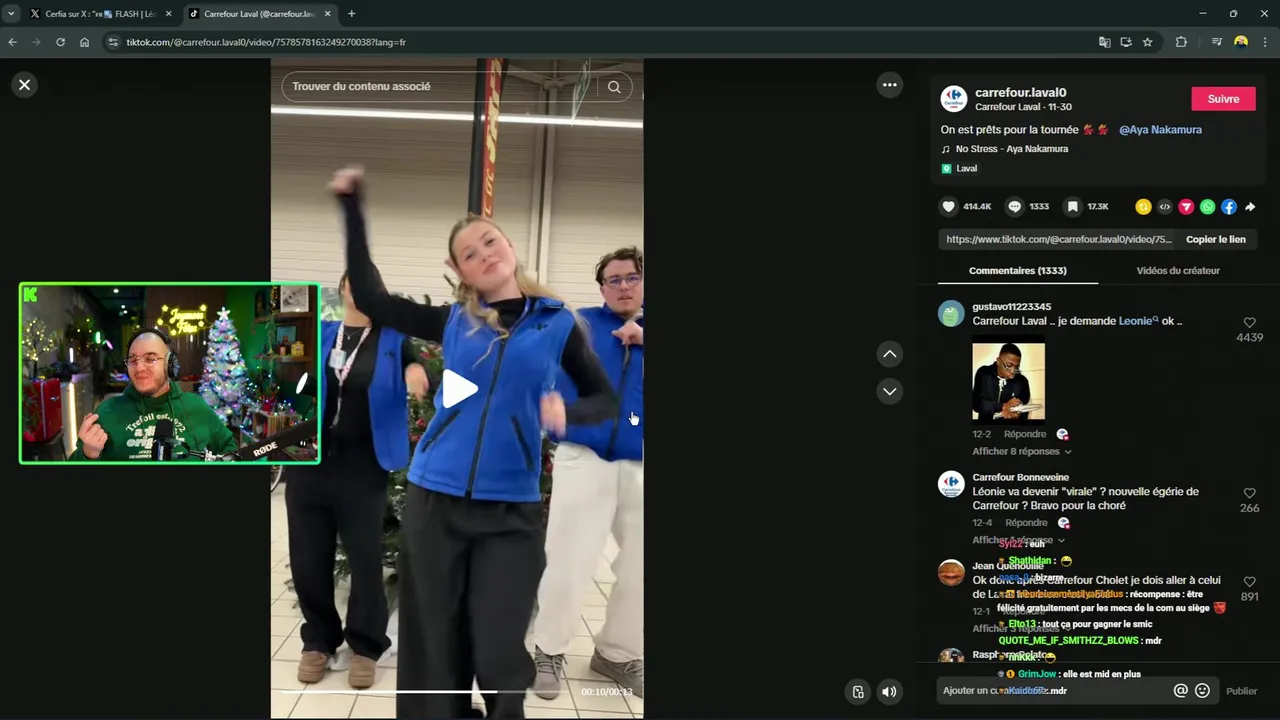Open the image in gustavo11223345's comment

[x=1008, y=382]
